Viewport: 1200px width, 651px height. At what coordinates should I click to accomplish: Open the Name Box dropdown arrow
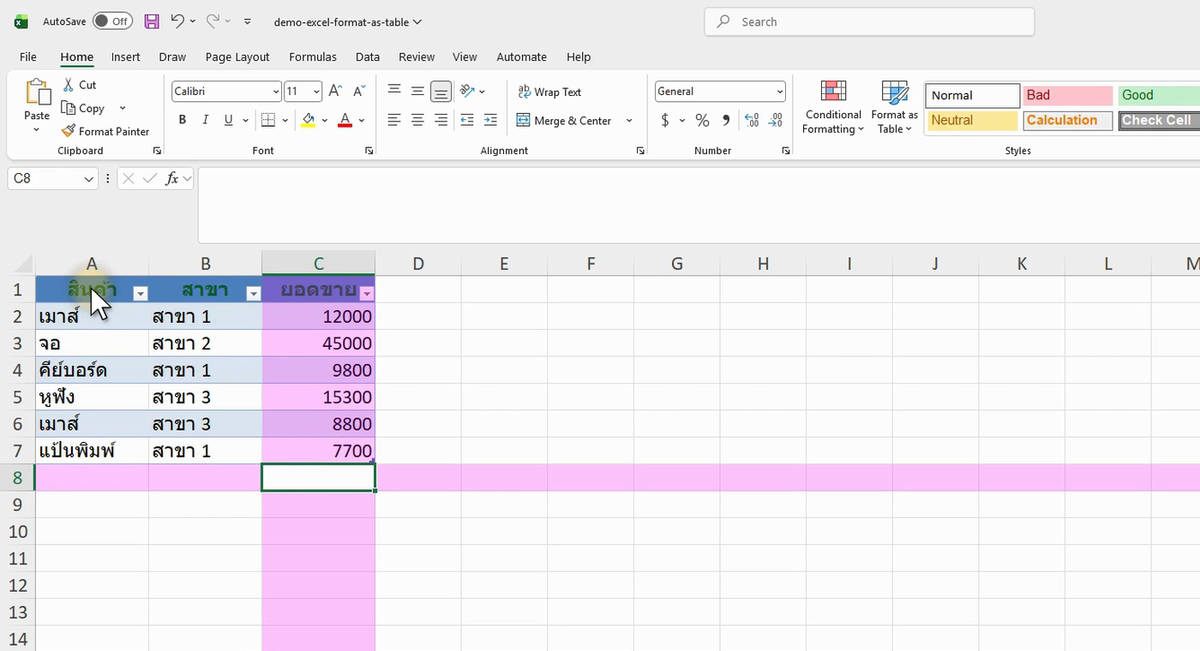point(89,179)
